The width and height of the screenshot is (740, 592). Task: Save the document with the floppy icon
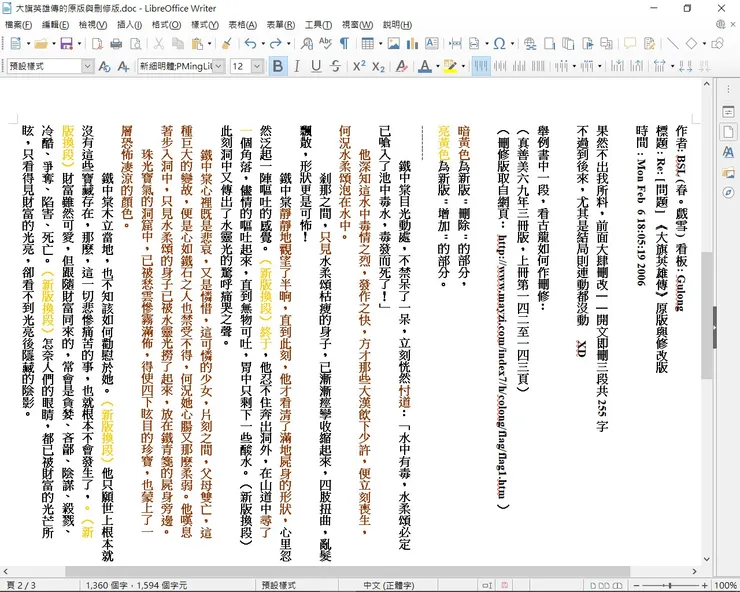pos(66,44)
